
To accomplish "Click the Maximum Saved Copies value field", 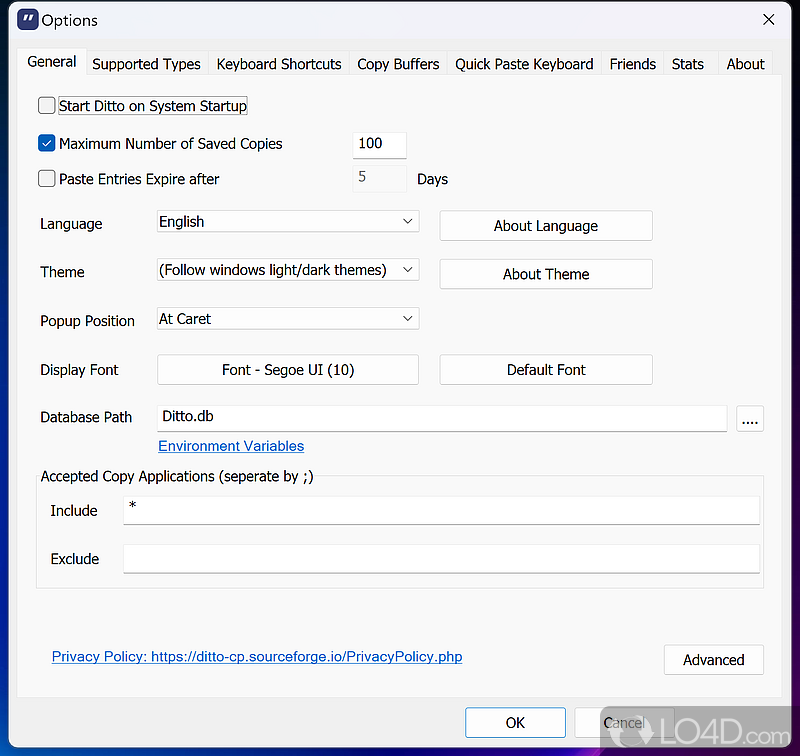I will [x=379, y=144].
